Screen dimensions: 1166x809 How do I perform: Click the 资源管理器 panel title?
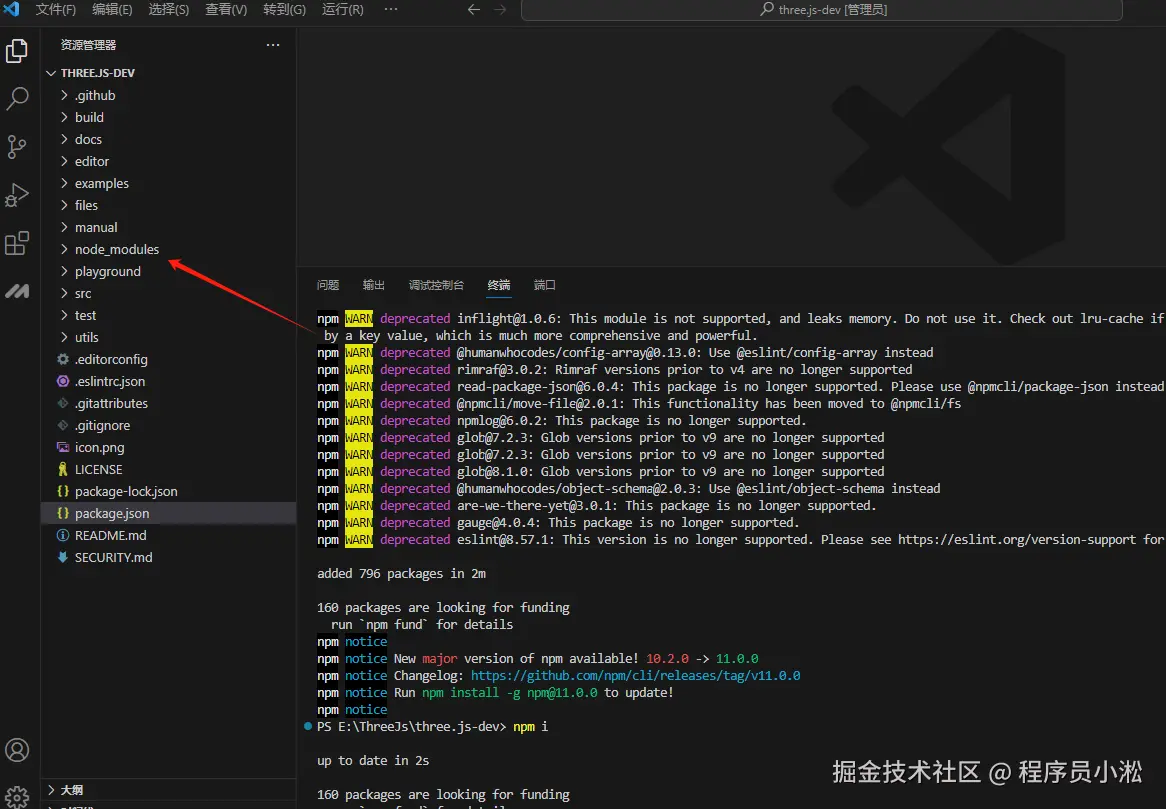point(88,45)
